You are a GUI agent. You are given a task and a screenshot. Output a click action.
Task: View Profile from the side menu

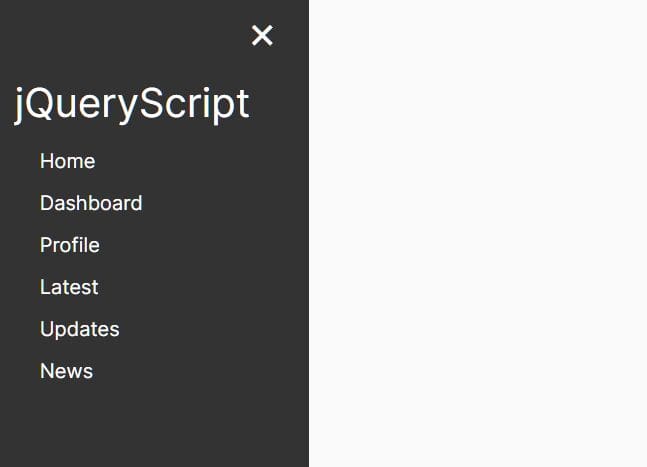[70, 245]
